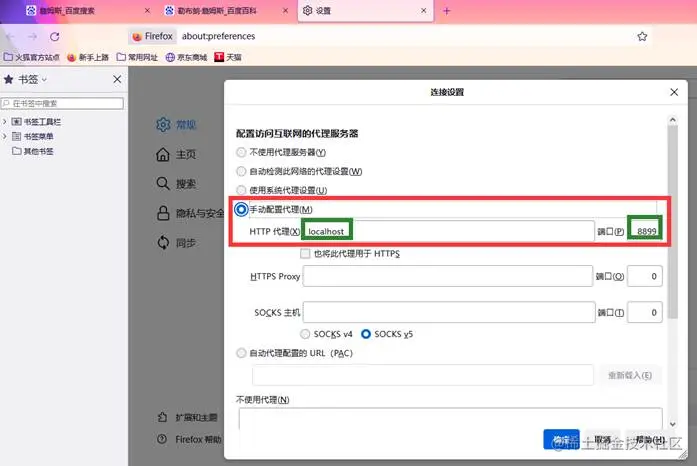Click HTTP 代理 field containing localhost

448,231
